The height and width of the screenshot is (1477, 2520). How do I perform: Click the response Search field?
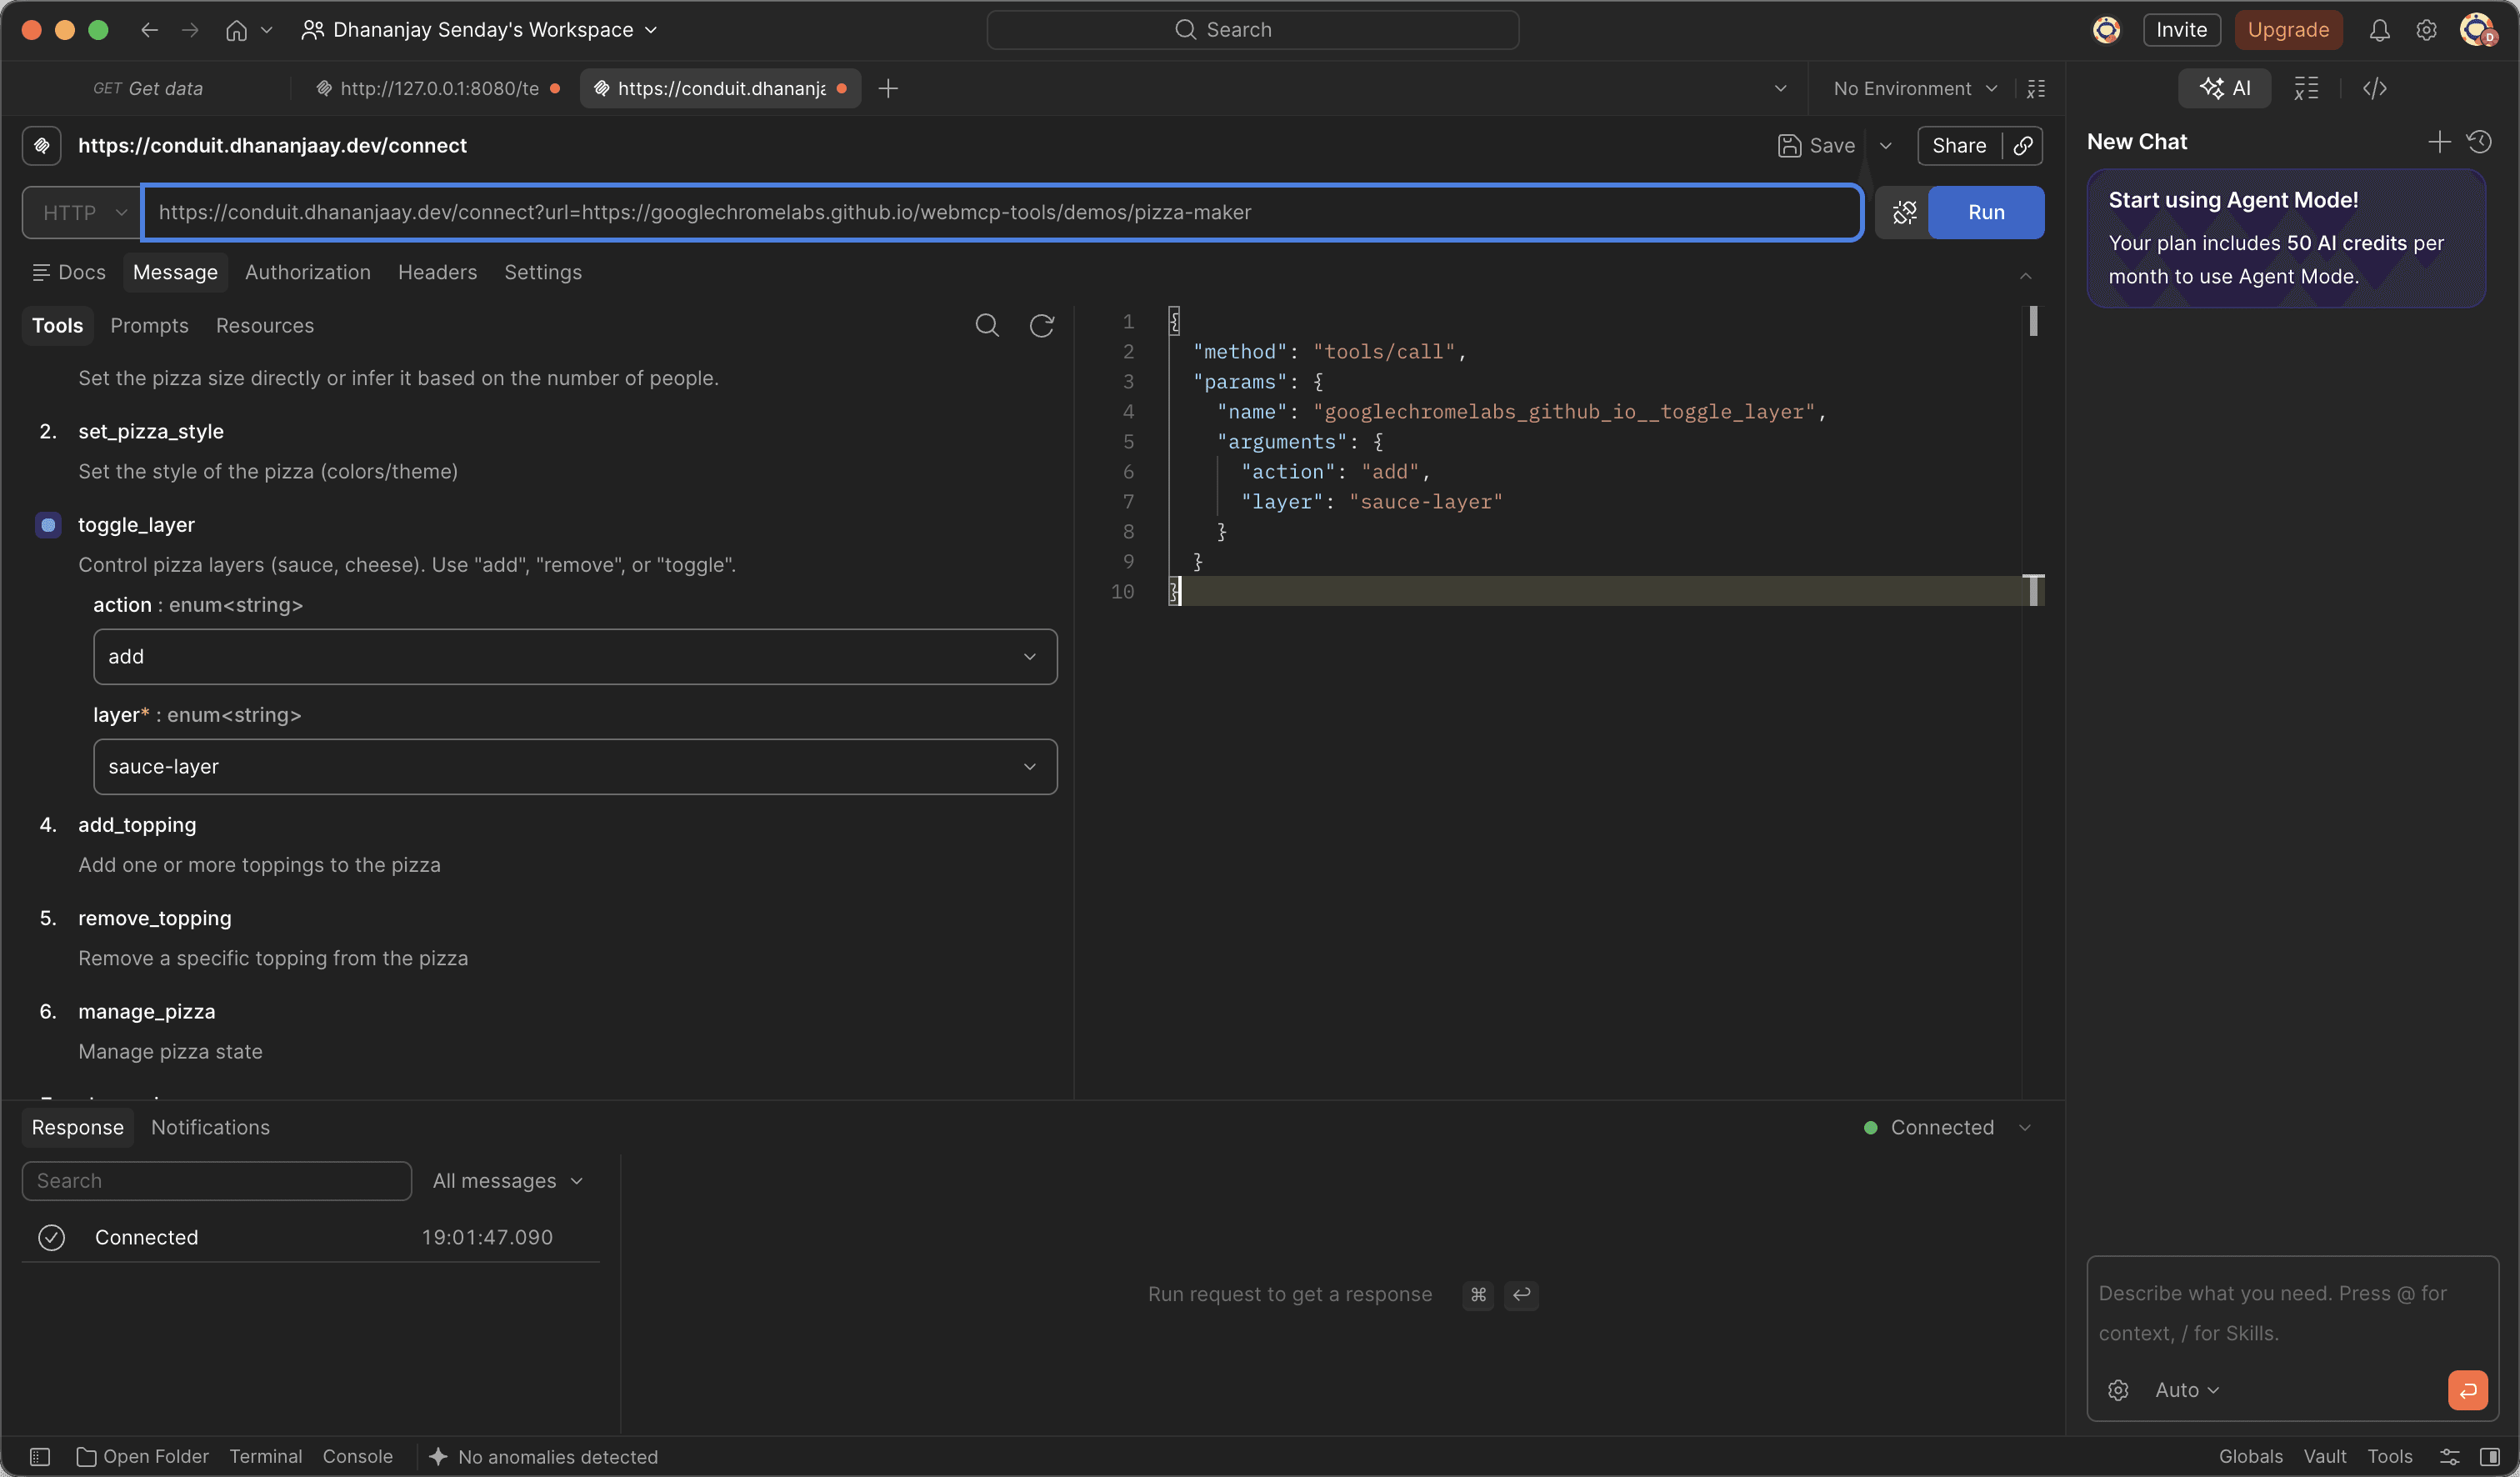click(216, 1181)
